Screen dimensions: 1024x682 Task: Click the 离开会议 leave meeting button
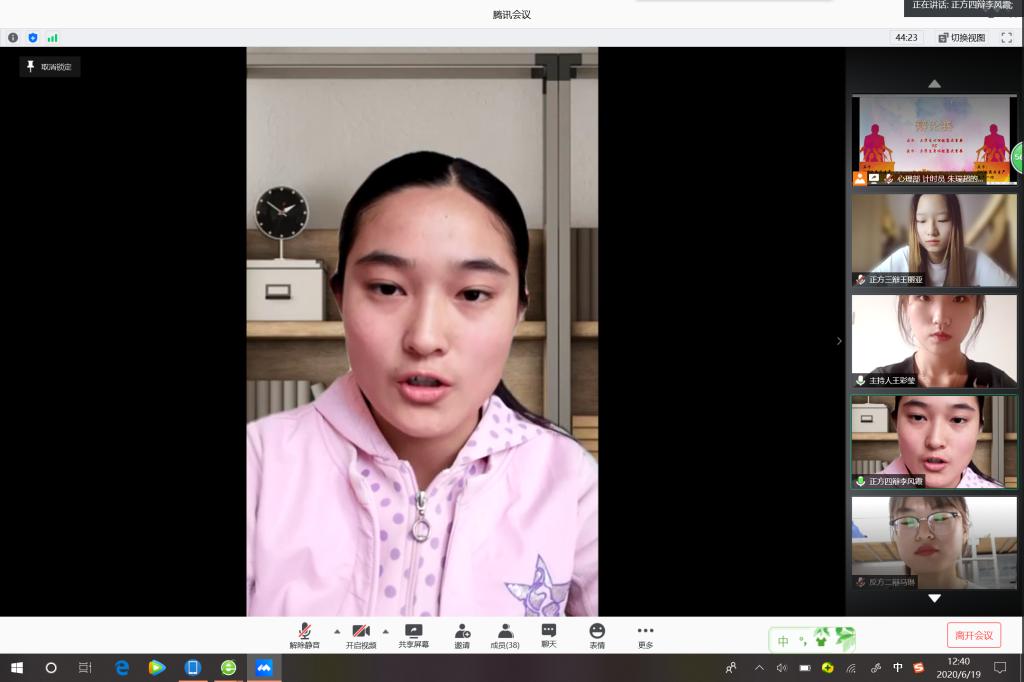click(x=973, y=635)
